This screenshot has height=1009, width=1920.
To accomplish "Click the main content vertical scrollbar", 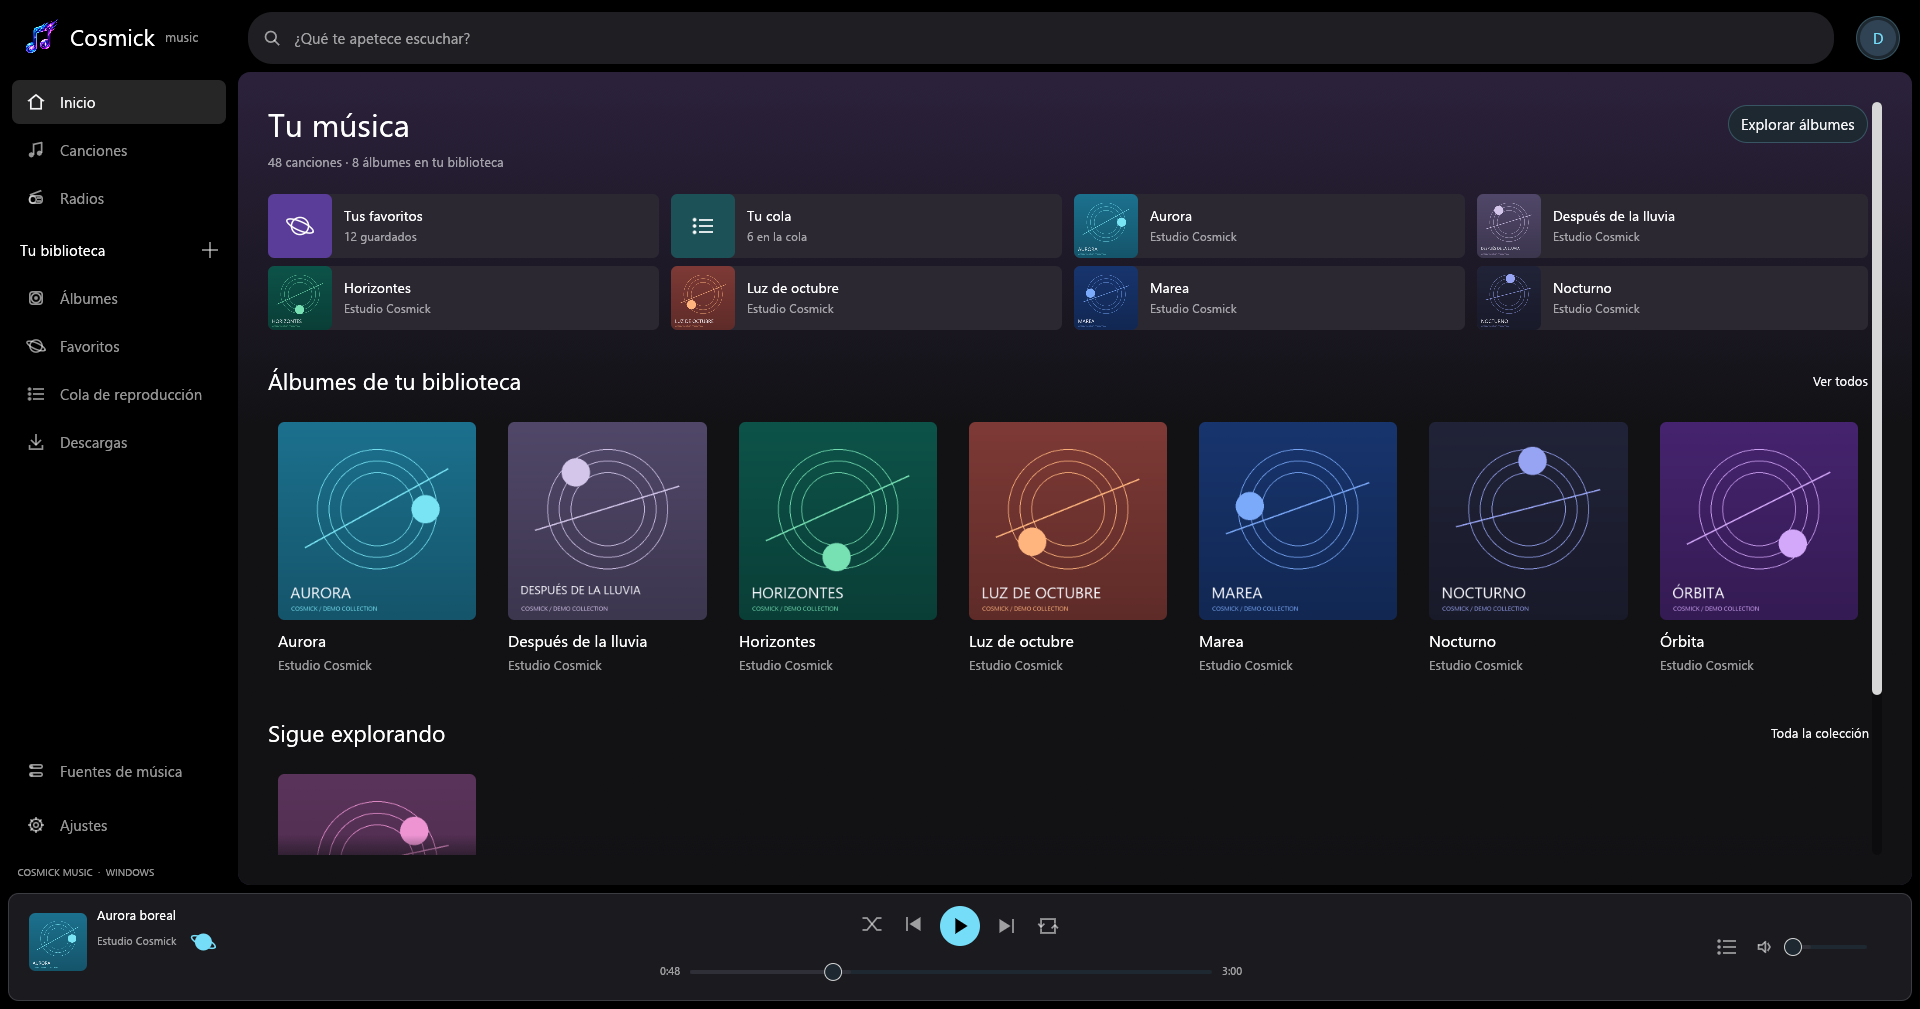I will tap(1877, 398).
